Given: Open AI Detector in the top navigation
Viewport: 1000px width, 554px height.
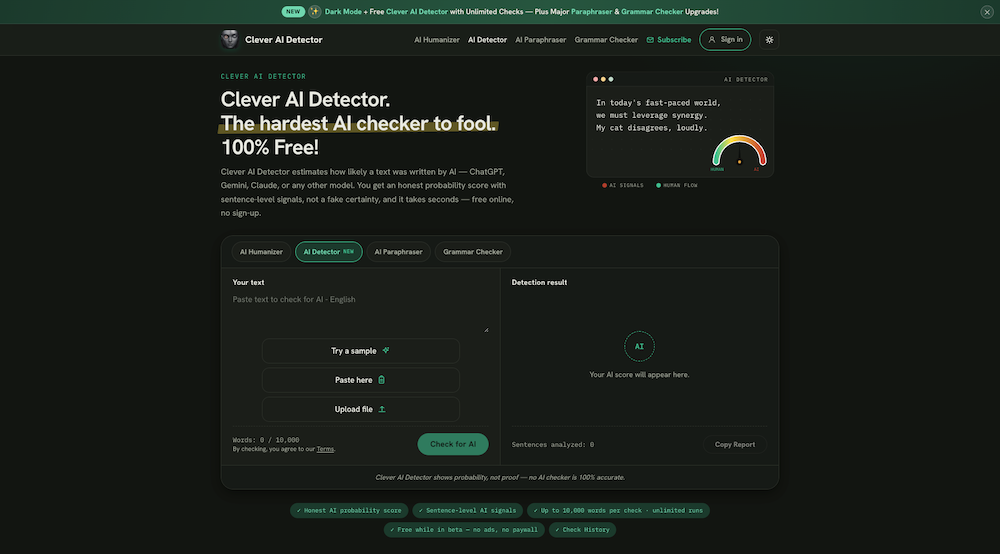Looking at the screenshot, I should coord(487,40).
